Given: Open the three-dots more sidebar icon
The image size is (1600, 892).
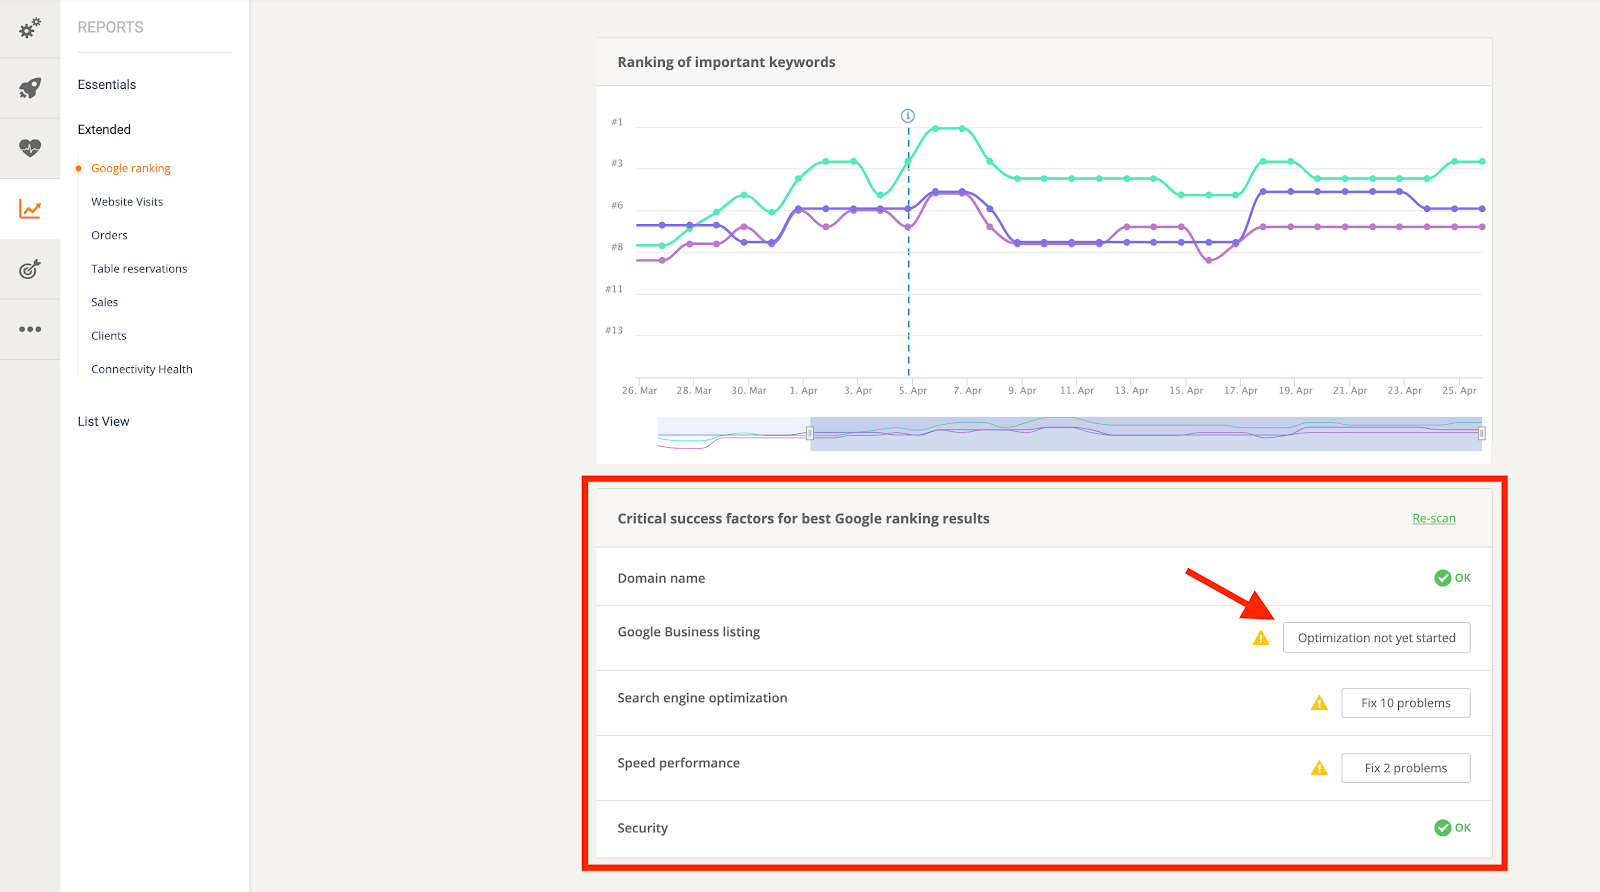Looking at the screenshot, I should click(x=30, y=329).
